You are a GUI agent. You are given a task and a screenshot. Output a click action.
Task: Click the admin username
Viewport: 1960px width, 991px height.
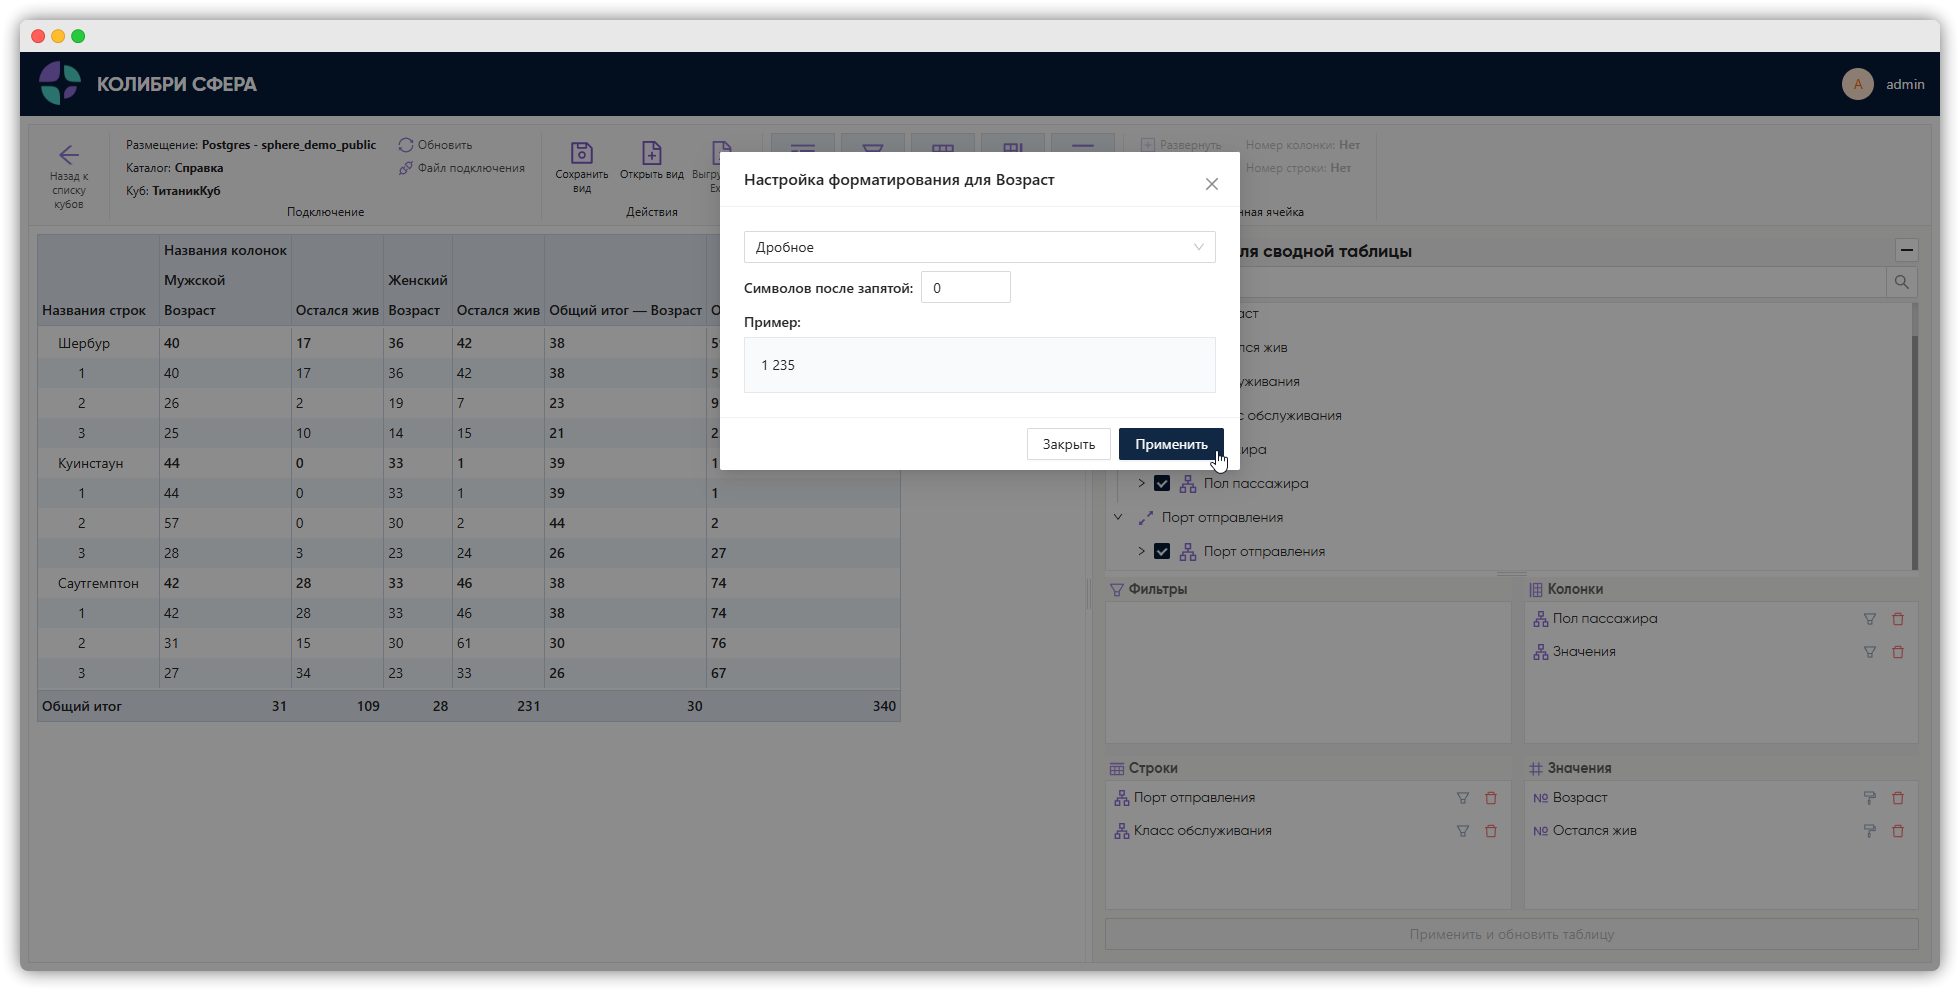tap(1905, 84)
